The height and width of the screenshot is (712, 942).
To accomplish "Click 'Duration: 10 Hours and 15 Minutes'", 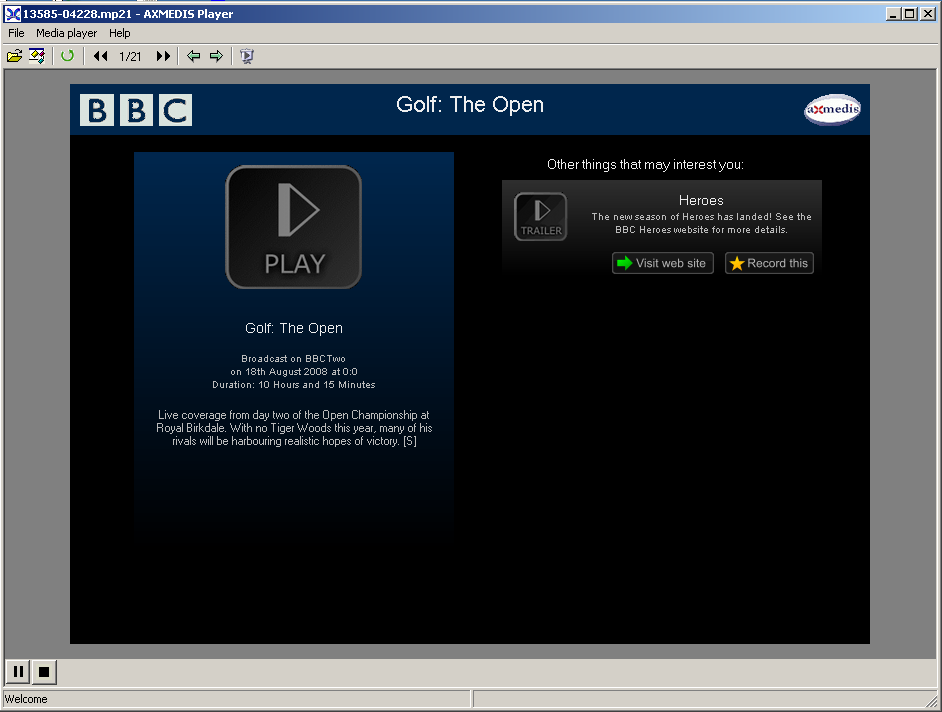I will 294,385.
